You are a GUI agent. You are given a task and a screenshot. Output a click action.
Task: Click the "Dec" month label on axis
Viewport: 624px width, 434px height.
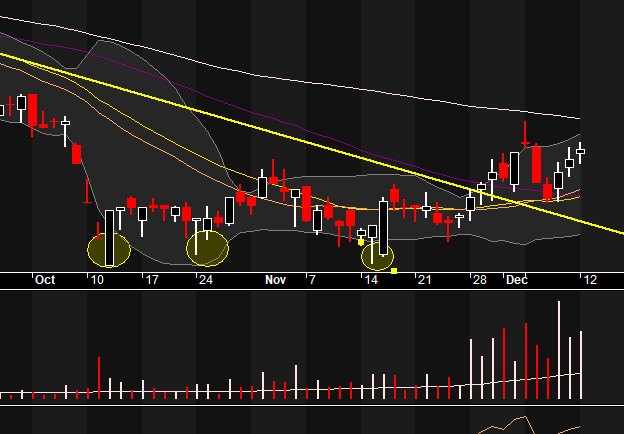517,280
